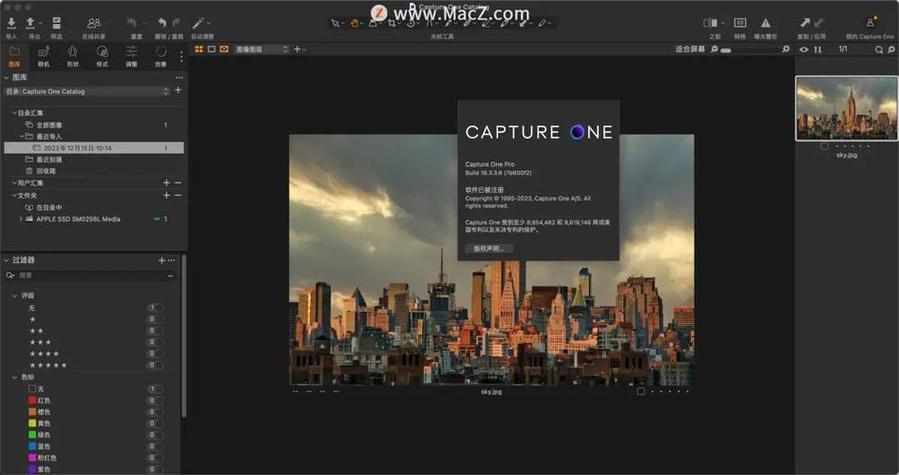Select the Trash (回收箱) item

(x=46, y=170)
